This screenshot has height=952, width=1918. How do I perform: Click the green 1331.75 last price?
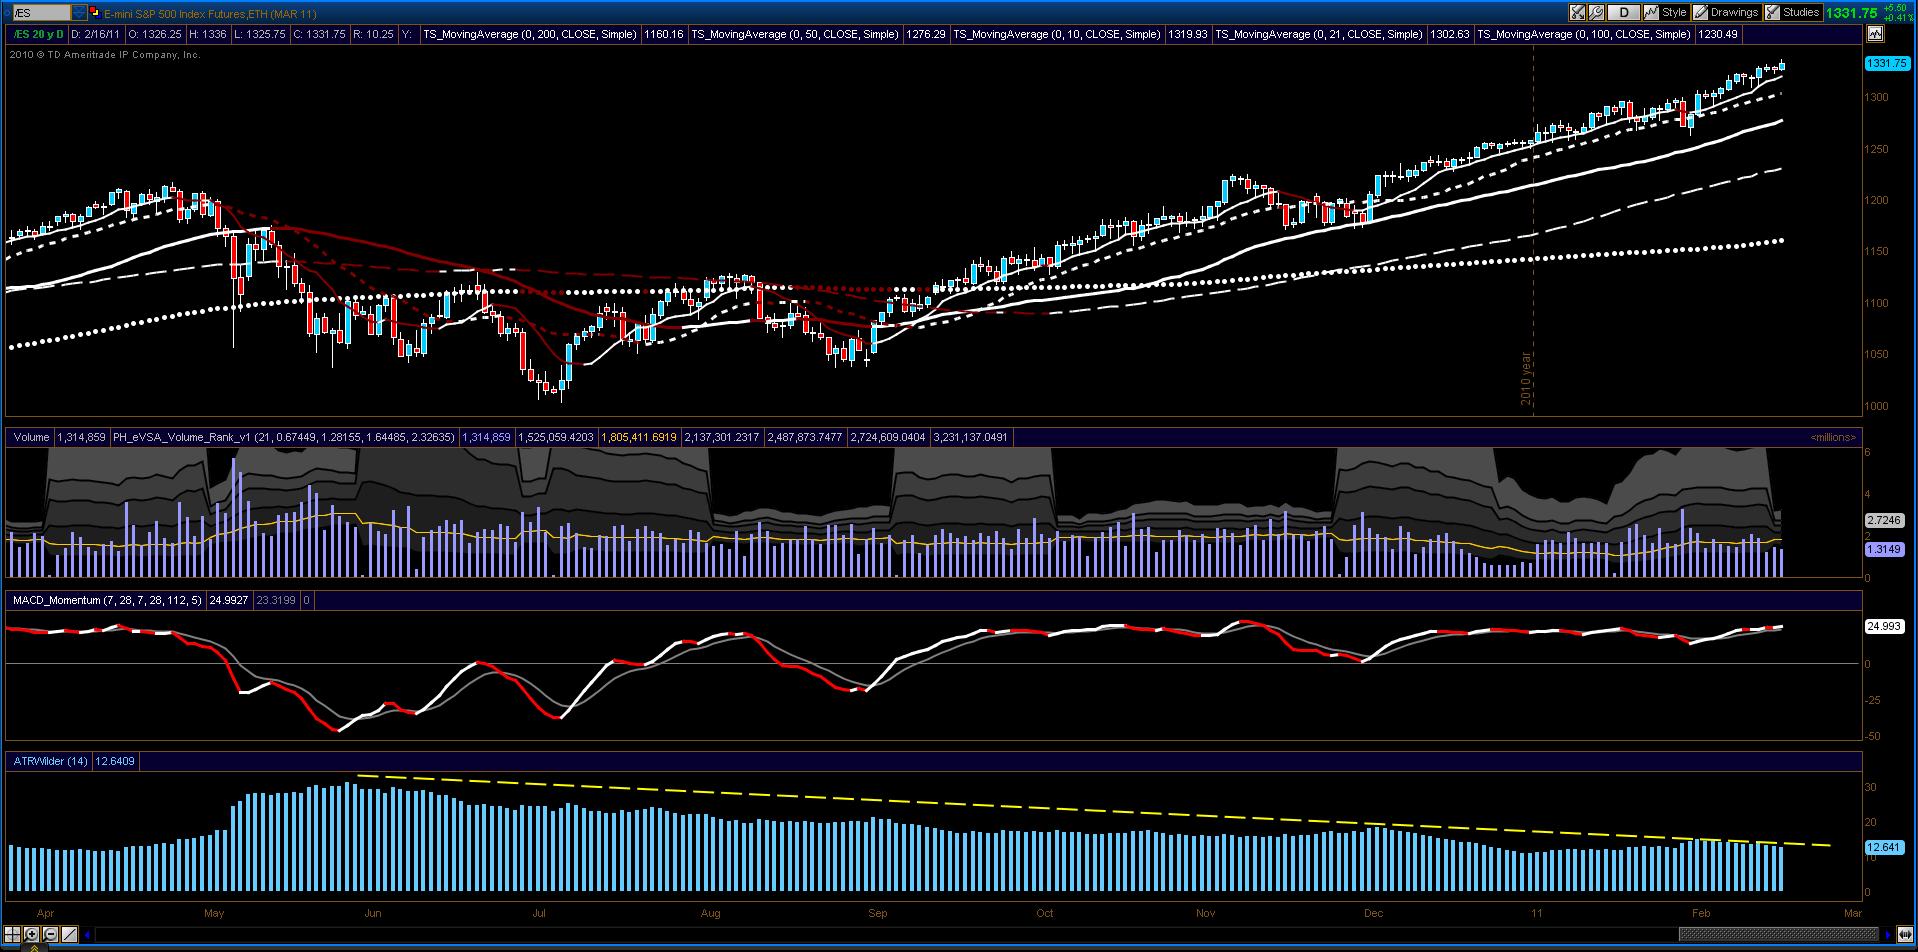click(x=1851, y=13)
